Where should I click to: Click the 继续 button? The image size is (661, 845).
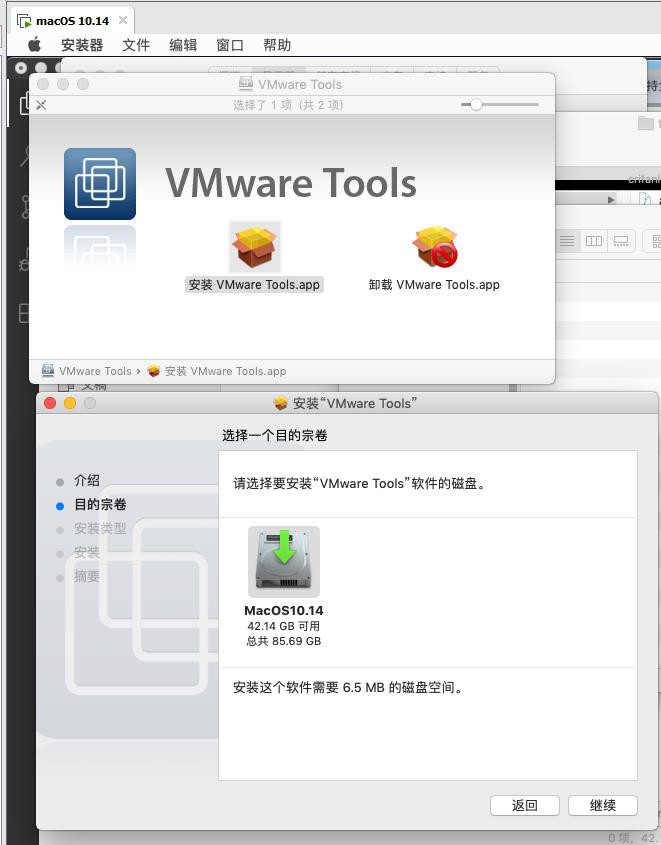tap(603, 805)
